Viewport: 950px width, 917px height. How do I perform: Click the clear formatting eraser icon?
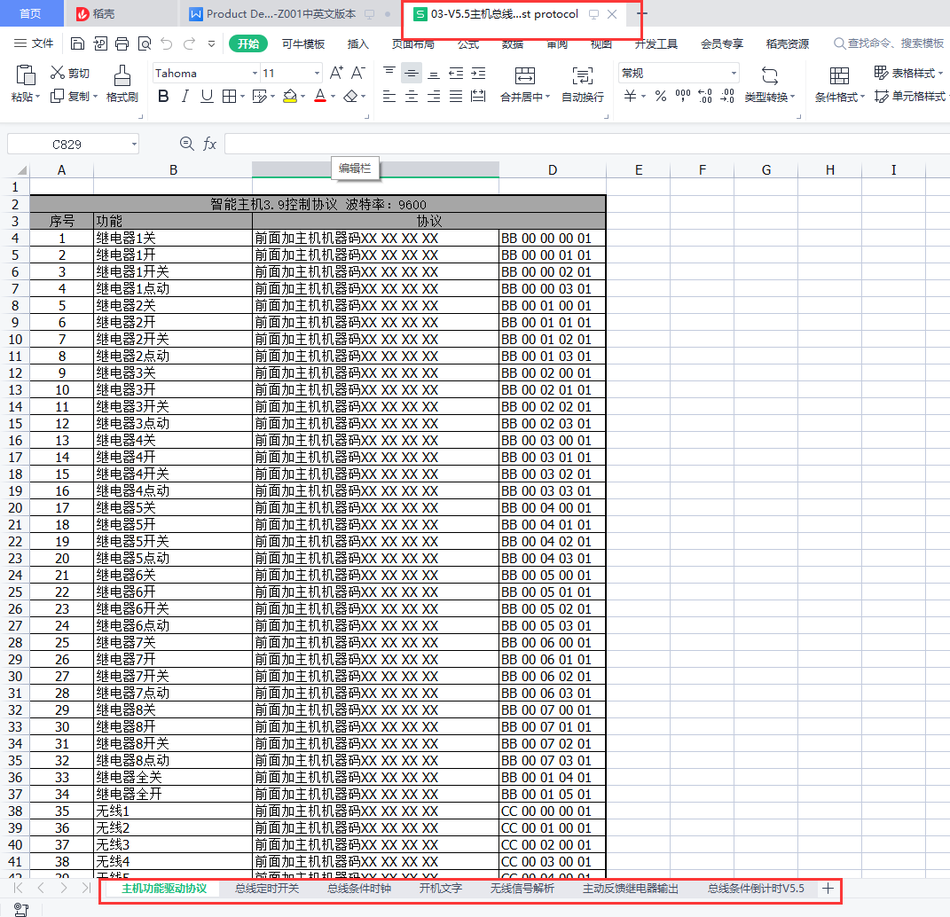pyautogui.click(x=350, y=96)
